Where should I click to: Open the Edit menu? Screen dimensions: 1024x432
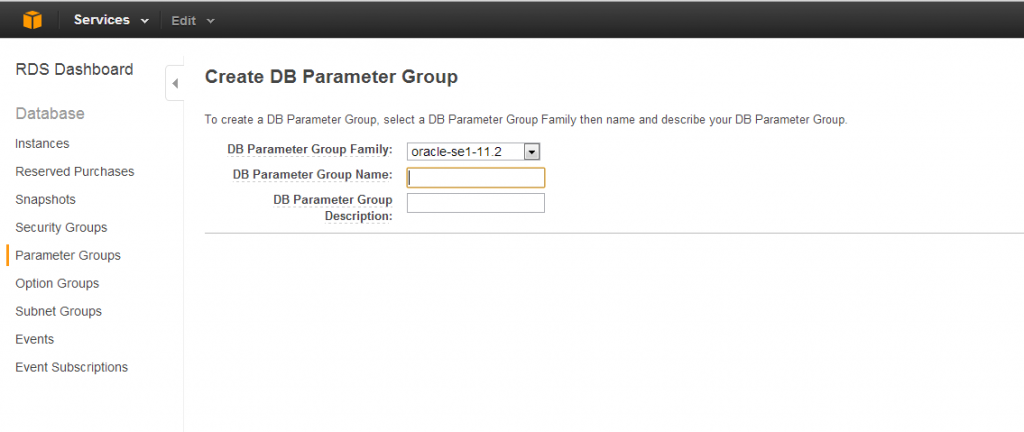193,21
